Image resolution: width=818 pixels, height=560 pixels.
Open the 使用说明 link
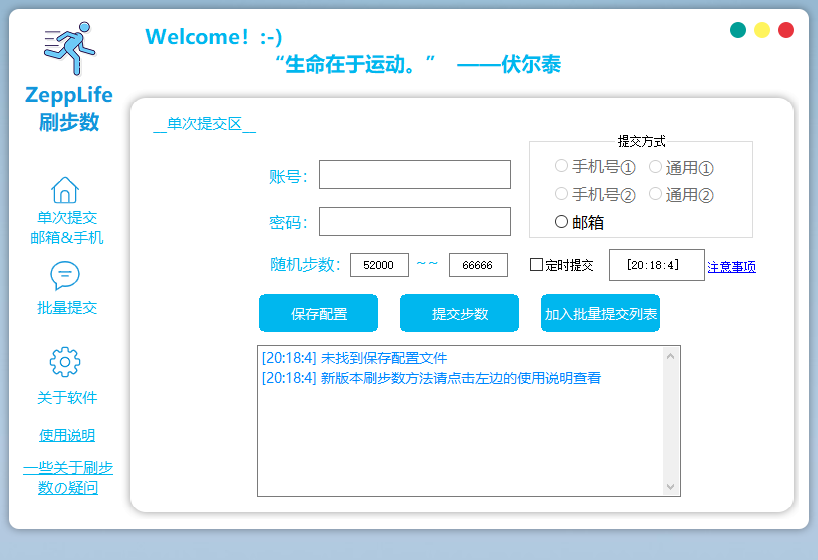67,435
